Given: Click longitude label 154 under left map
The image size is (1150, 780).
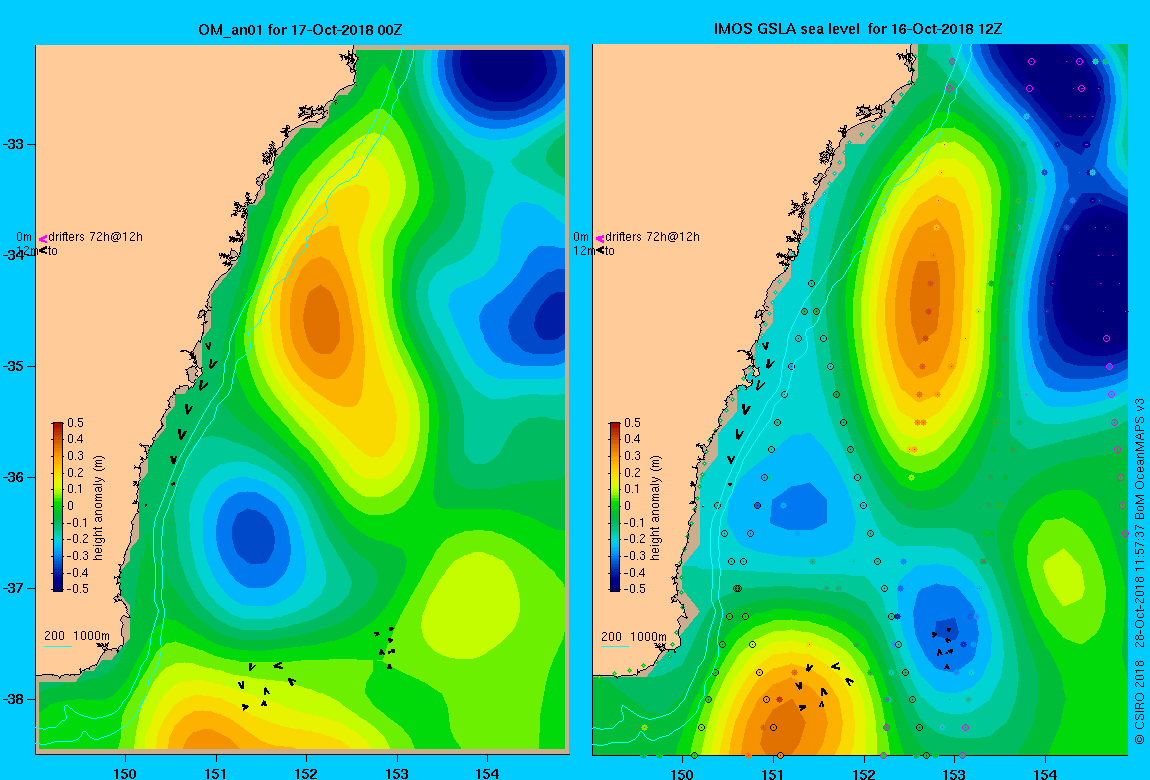Looking at the screenshot, I should pos(487,773).
